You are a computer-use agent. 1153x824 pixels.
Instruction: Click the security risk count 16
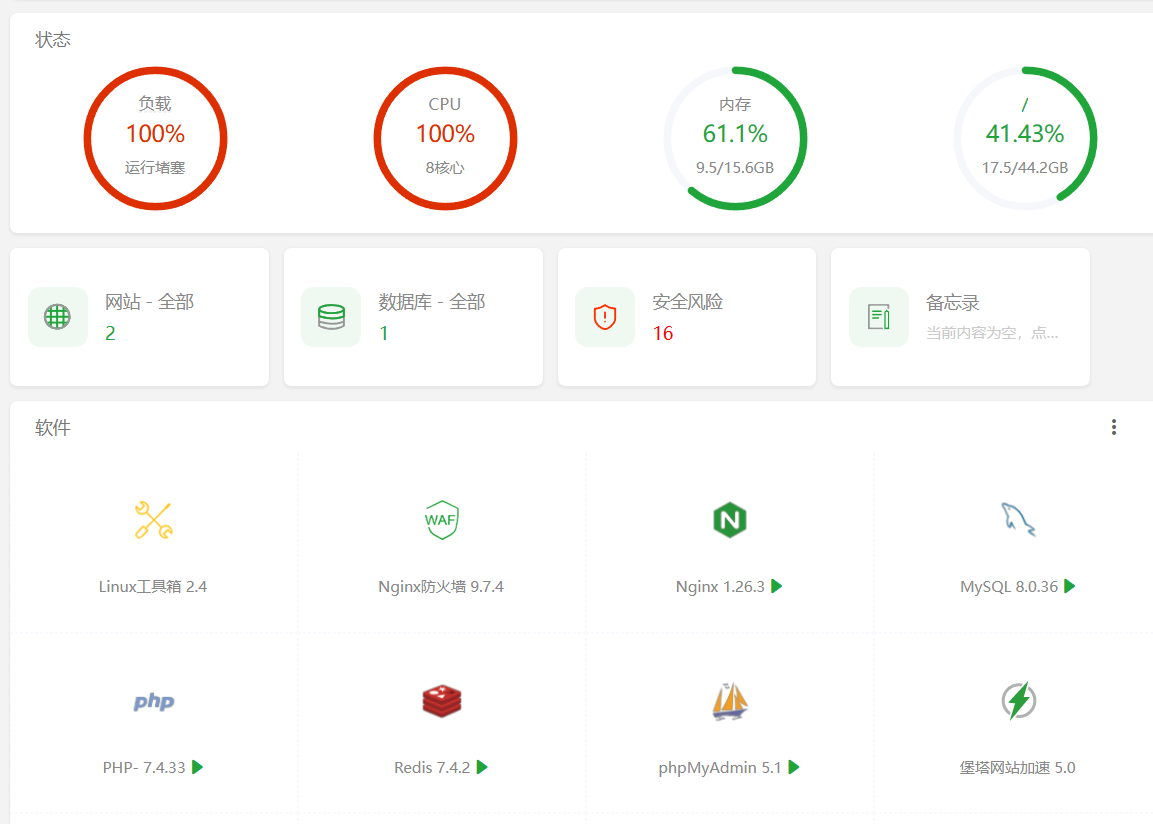pos(663,334)
